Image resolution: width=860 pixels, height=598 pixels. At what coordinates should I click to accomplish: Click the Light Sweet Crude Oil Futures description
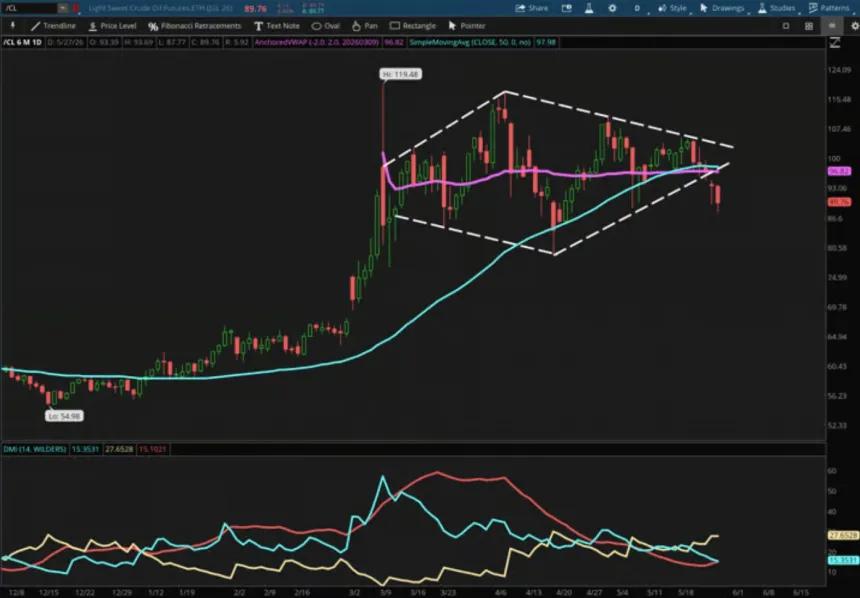[x=160, y=8]
